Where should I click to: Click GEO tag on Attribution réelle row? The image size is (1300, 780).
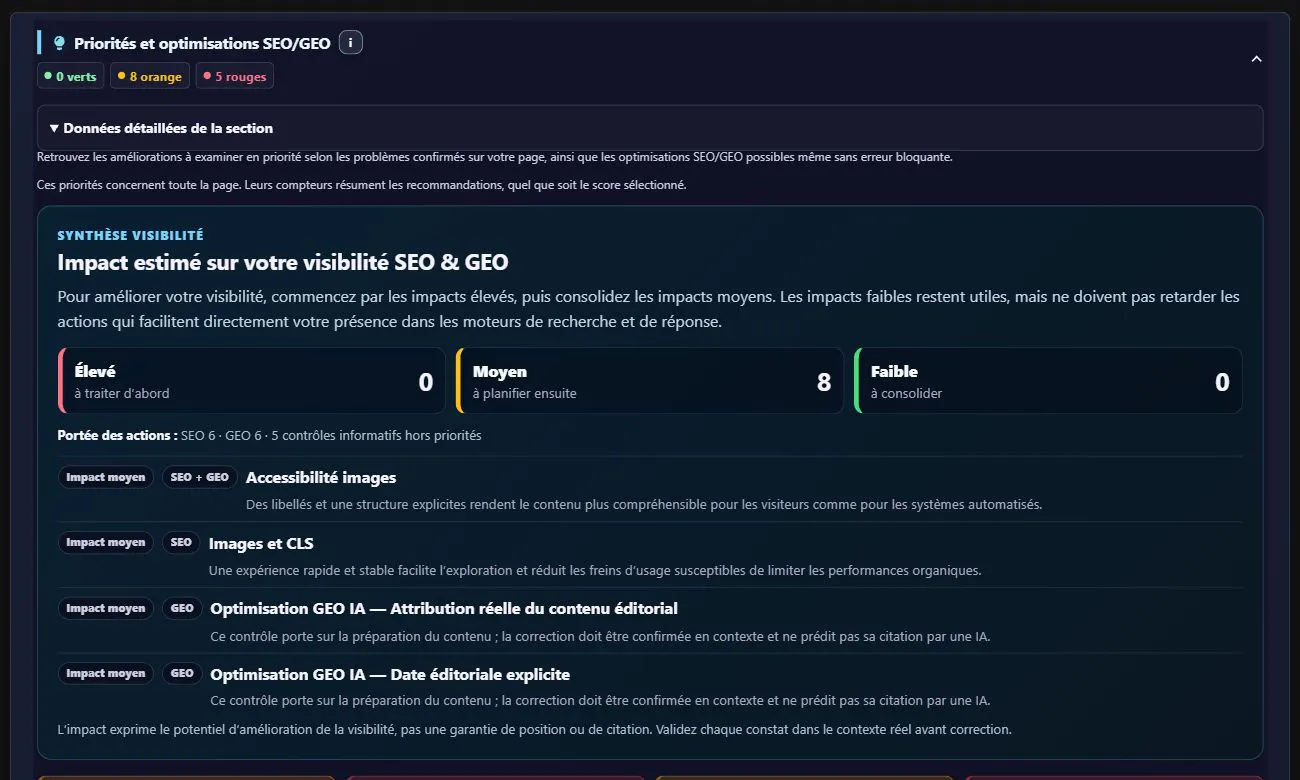click(182, 608)
